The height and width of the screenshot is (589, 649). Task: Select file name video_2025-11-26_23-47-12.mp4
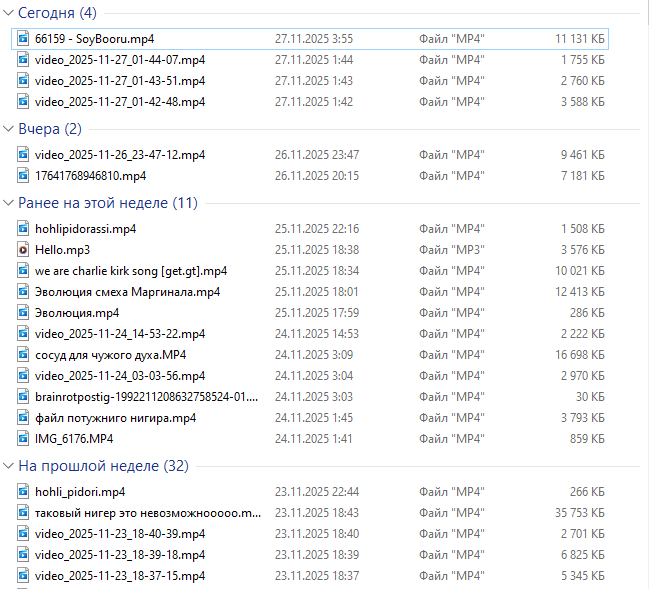click(120, 154)
